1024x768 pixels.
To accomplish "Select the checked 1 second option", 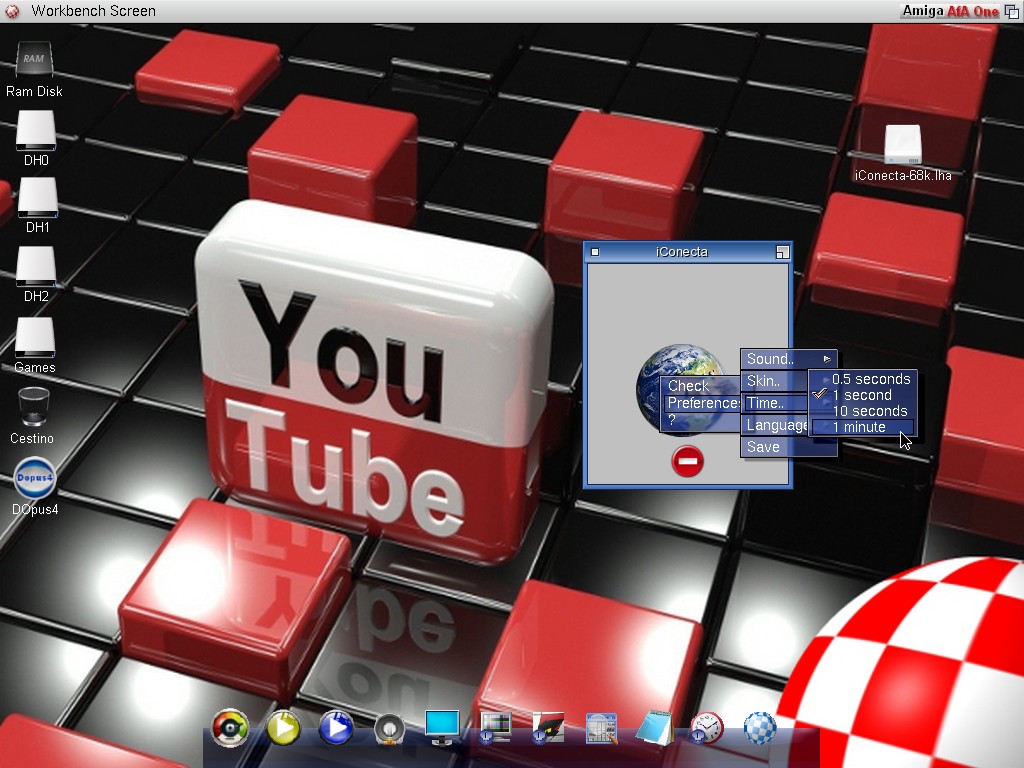I will point(861,395).
